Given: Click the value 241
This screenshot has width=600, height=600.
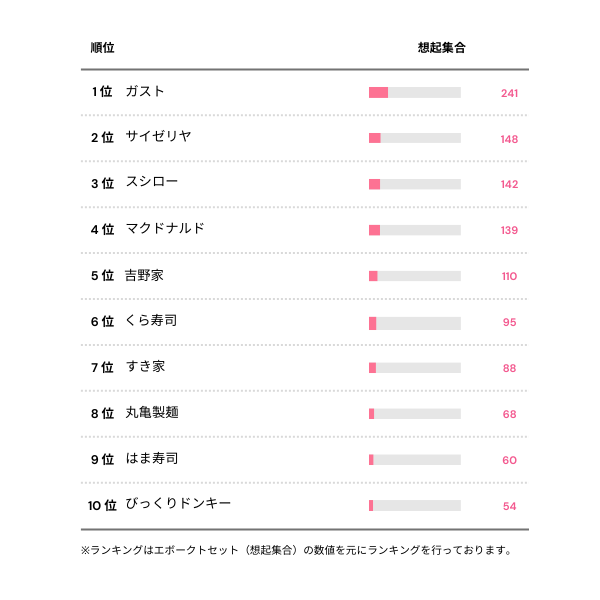Looking at the screenshot, I should coord(509,93).
